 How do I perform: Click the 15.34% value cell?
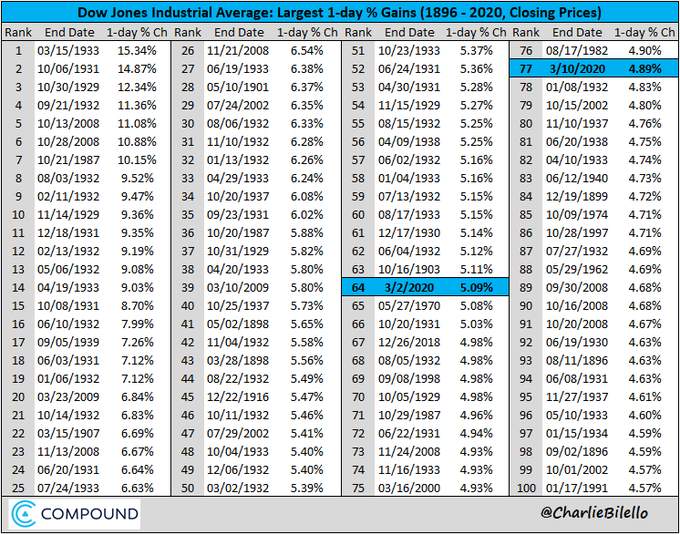(137, 51)
